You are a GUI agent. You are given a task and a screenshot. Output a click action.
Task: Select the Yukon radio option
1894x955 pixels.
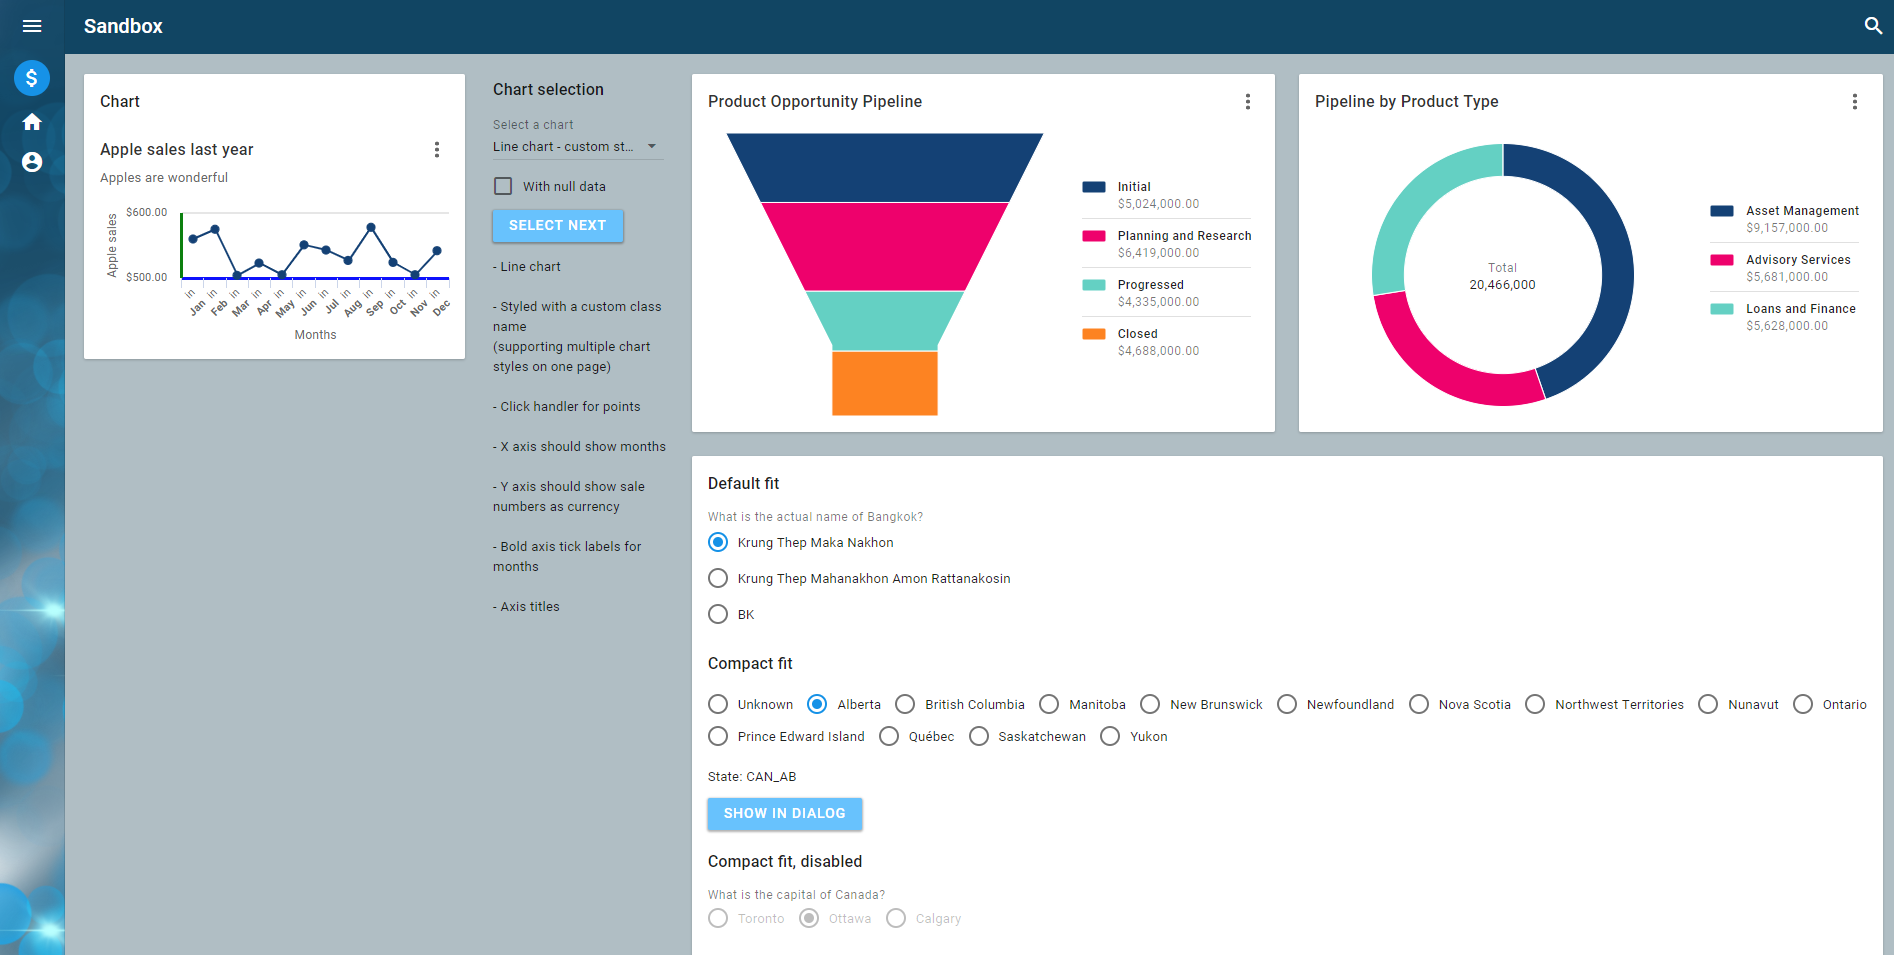tap(1110, 736)
